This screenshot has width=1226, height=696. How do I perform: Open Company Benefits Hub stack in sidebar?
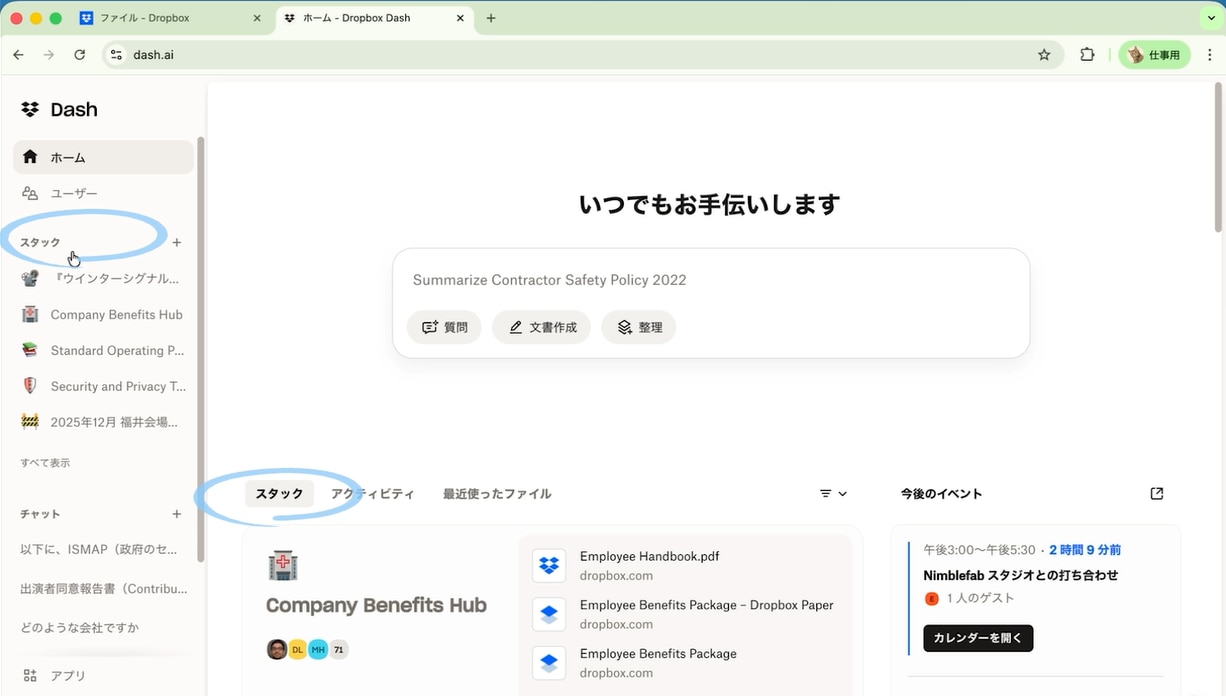click(116, 315)
